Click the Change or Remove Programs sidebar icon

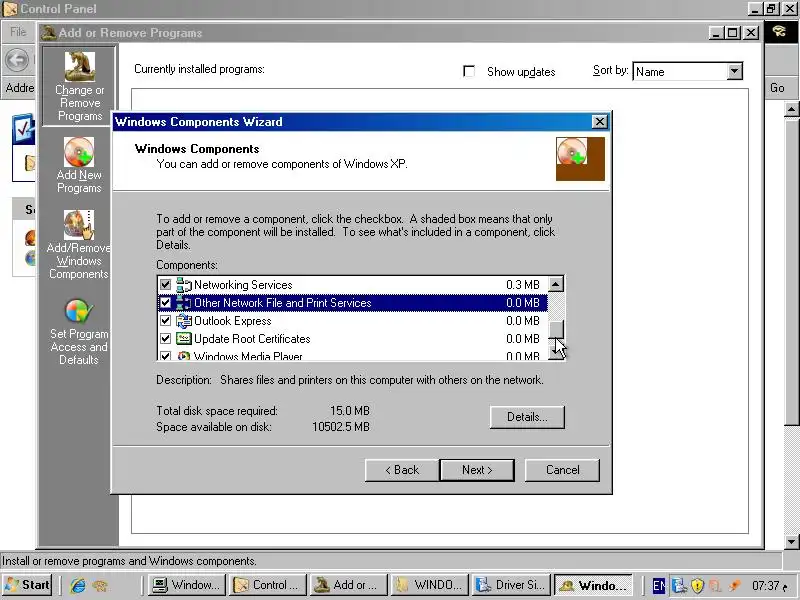coord(80,66)
